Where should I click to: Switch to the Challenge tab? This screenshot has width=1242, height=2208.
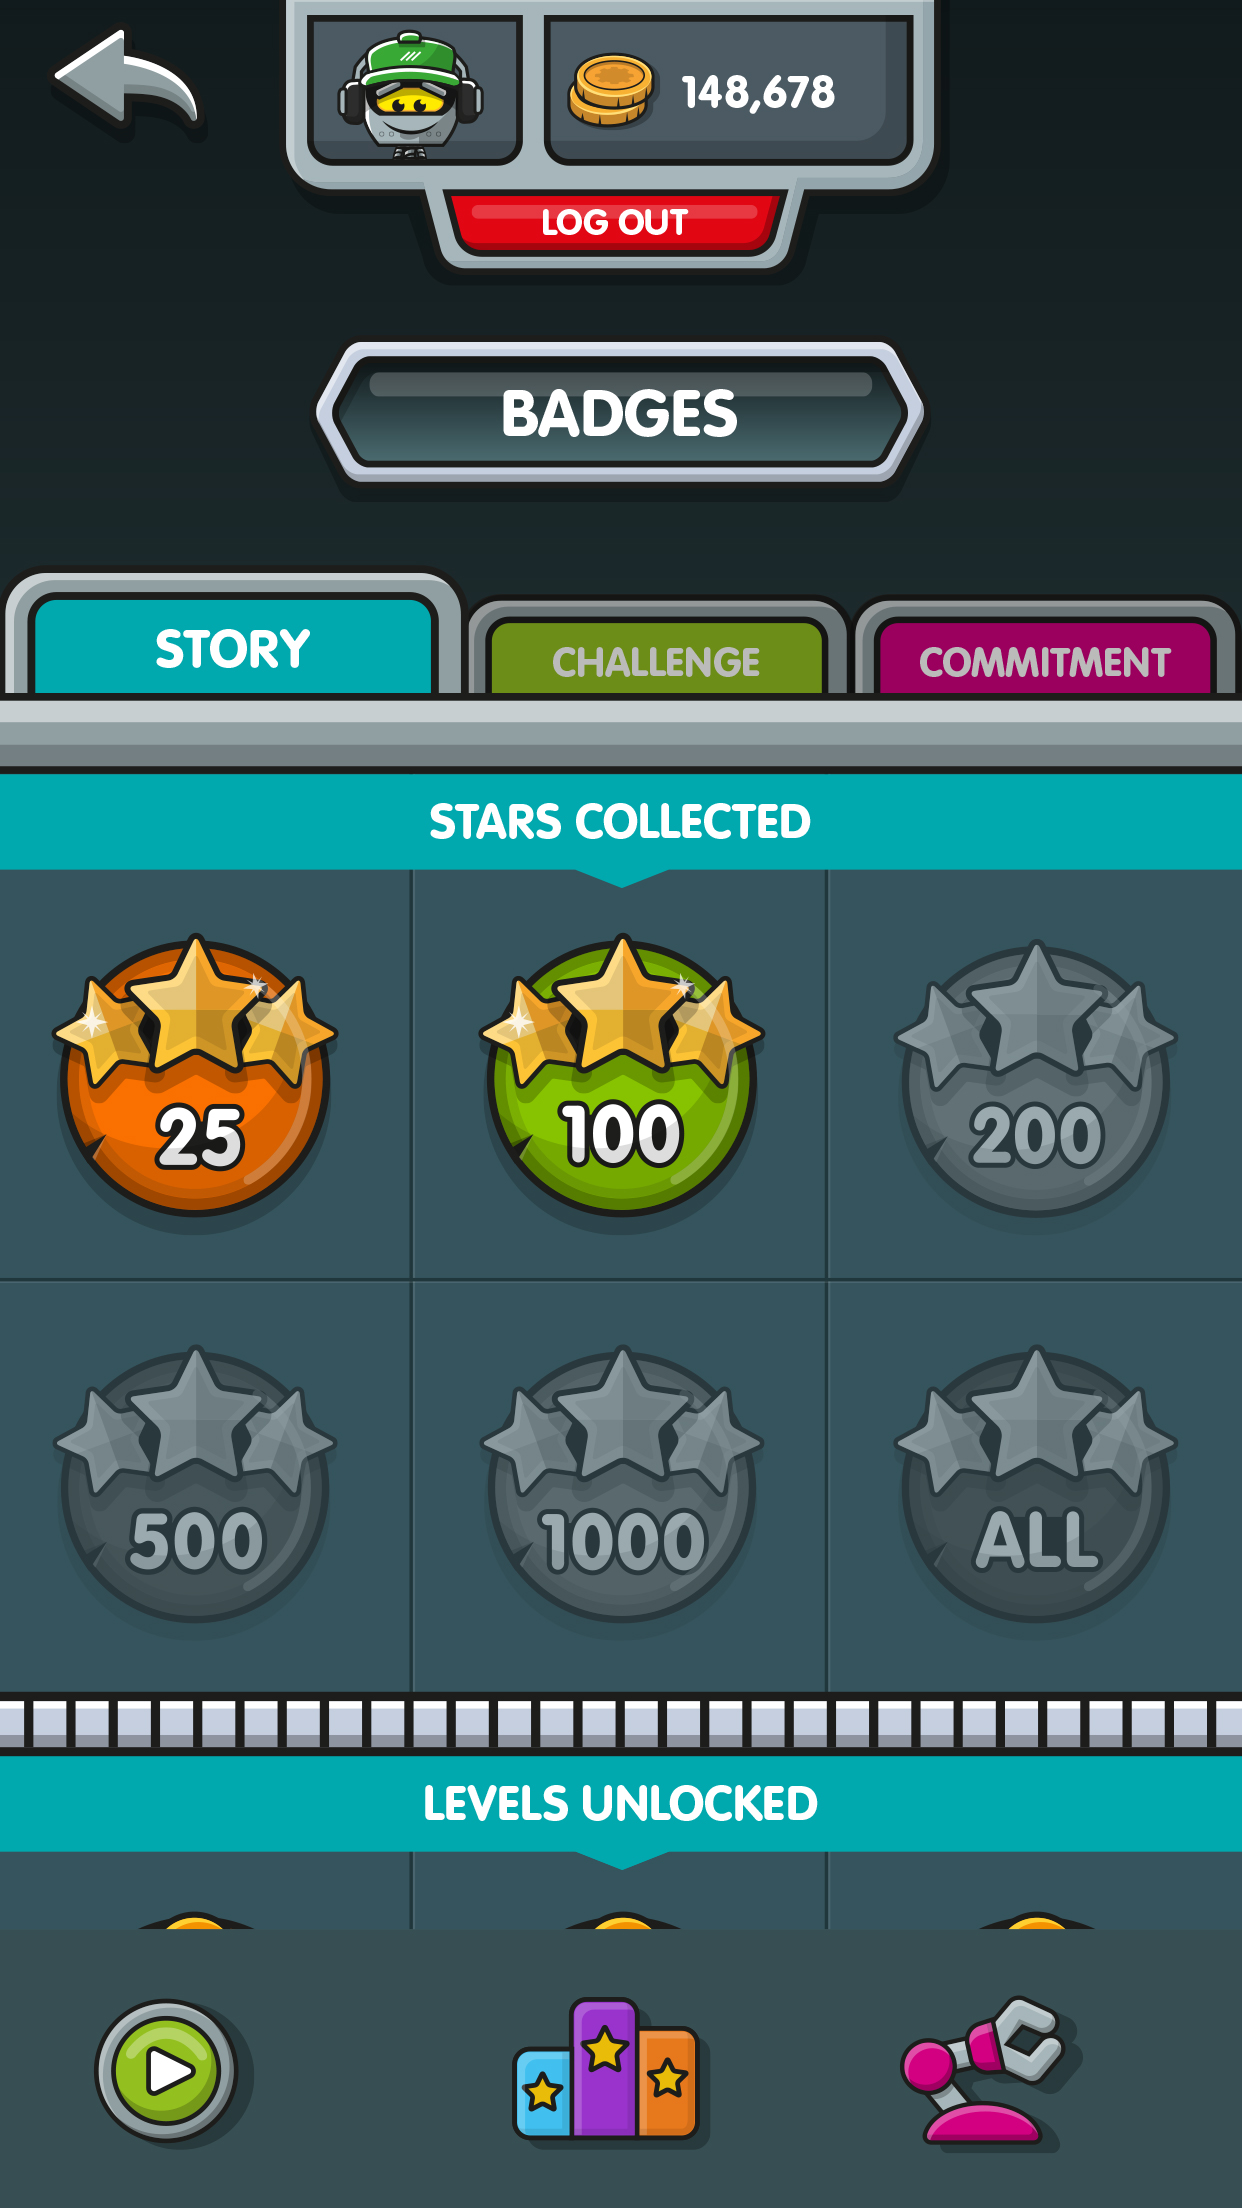click(x=656, y=659)
